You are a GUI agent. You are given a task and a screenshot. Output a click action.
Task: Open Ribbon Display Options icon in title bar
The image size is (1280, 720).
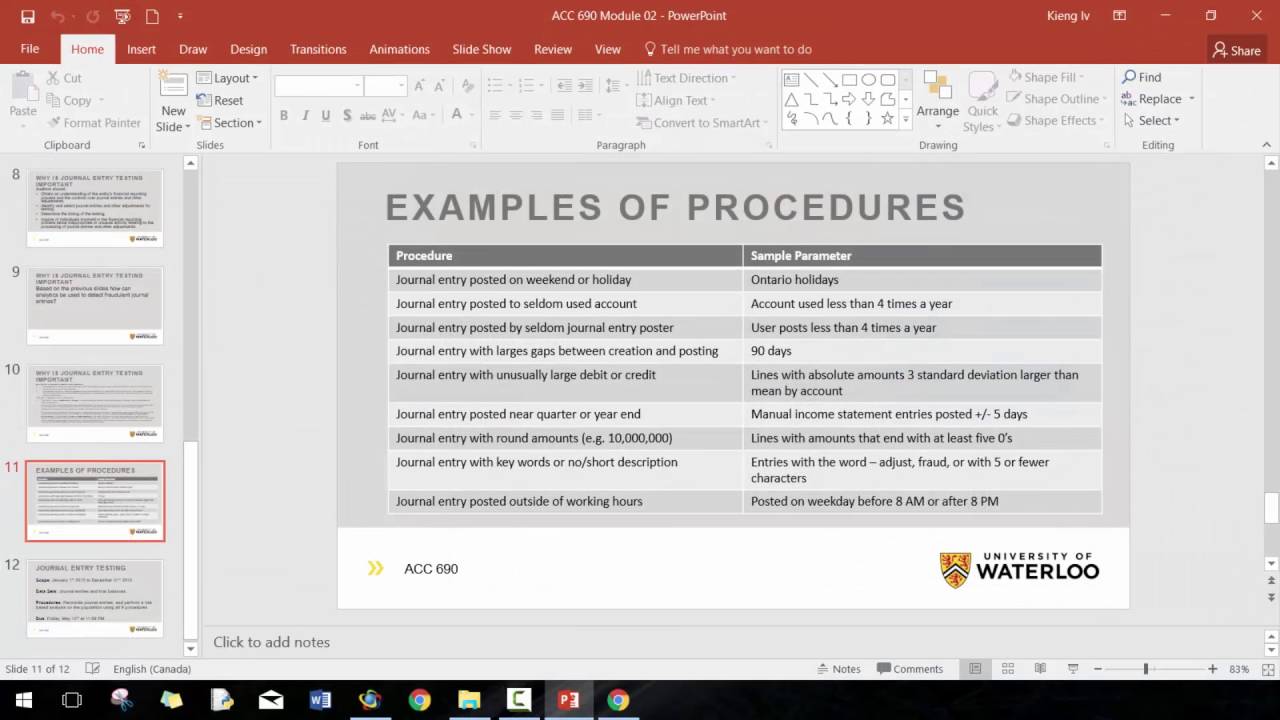[x=1120, y=16]
